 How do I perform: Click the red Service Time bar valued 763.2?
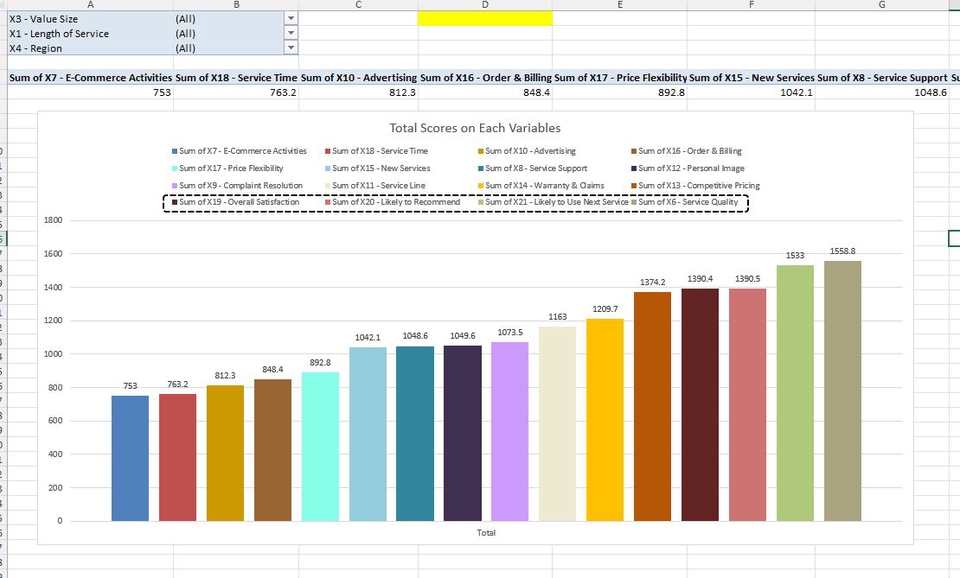(178, 457)
